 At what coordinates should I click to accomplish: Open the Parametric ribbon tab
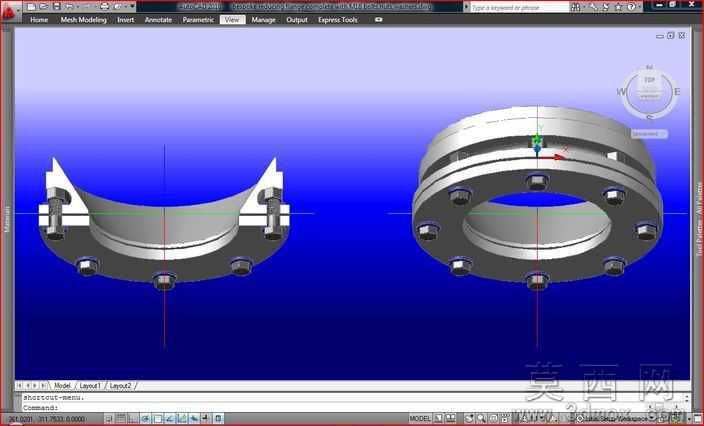198,20
